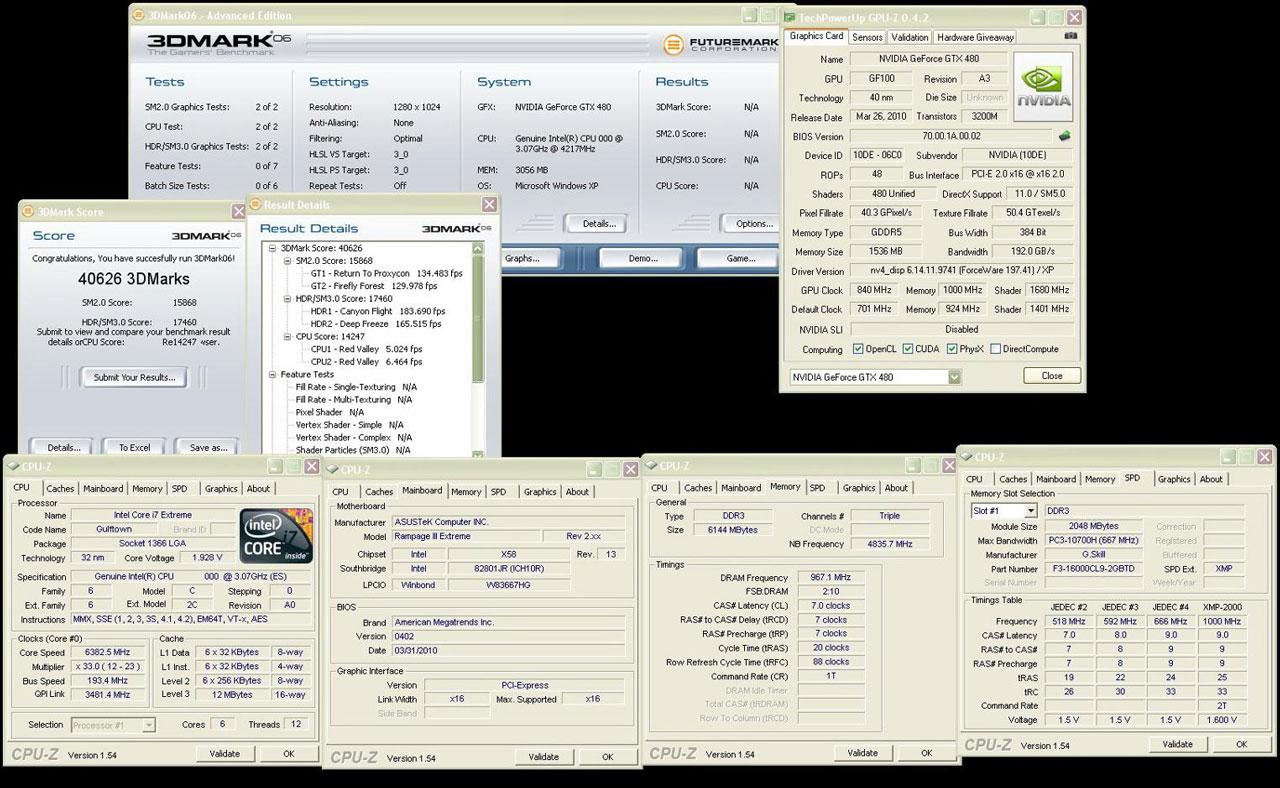Open the GeForce GTX 480 GPU dropdown
Viewport: 1280px width, 788px height.
(954, 377)
